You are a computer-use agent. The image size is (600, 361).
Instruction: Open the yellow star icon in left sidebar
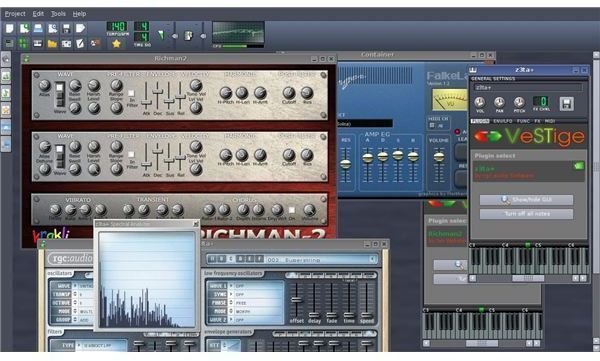(6, 110)
